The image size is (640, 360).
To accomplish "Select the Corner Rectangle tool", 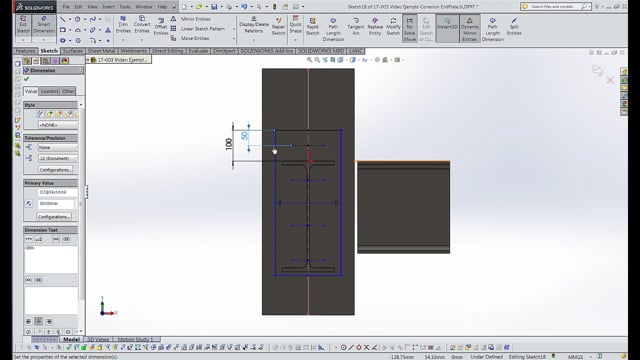I will [62, 30].
